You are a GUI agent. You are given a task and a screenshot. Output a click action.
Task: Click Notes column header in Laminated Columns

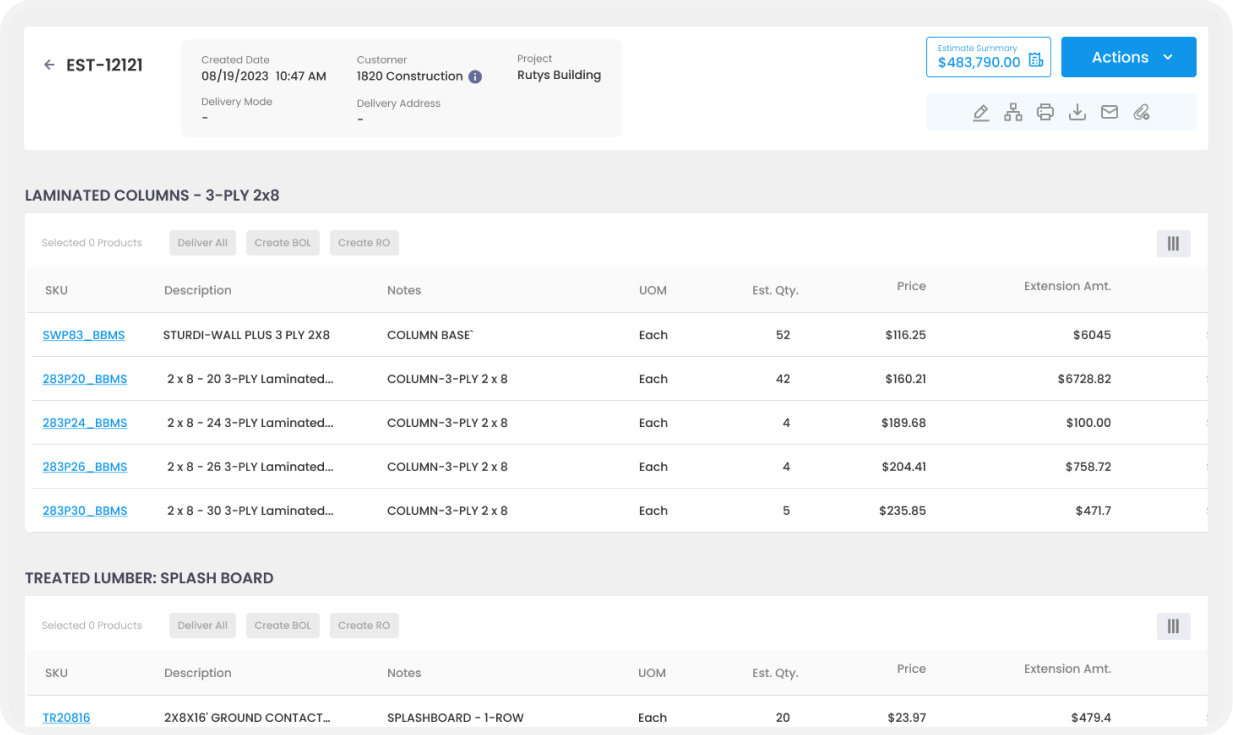[404, 290]
